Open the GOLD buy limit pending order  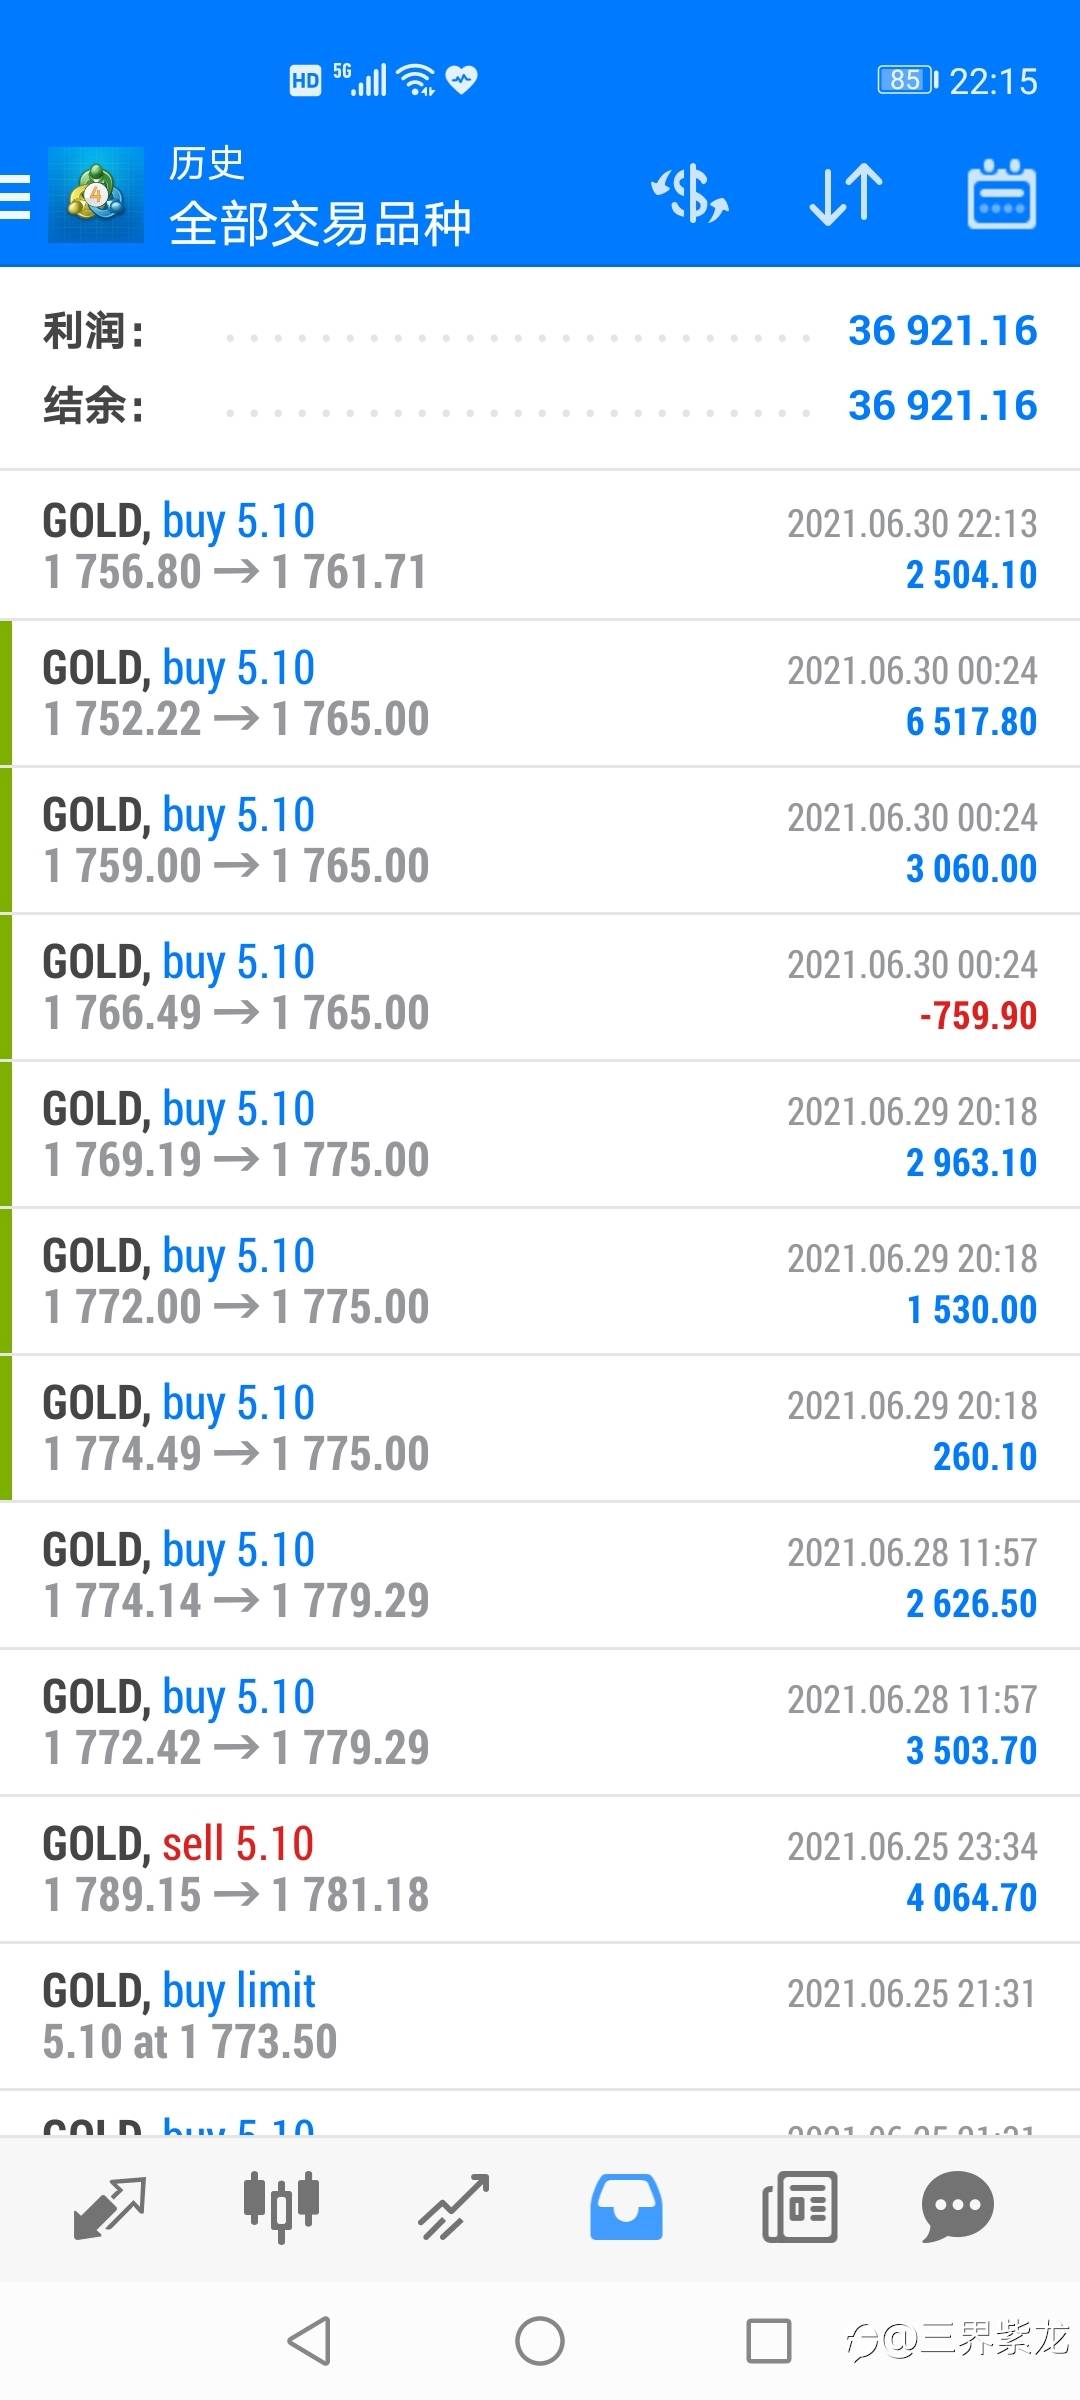(540, 2016)
